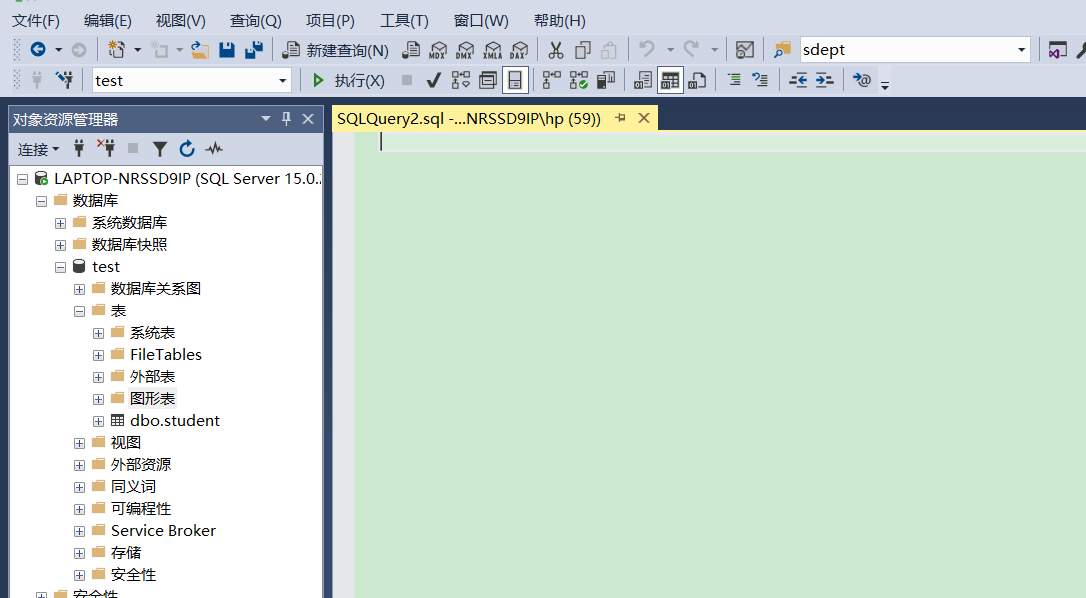
Task: Click the DAX query icon
Action: point(519,50)
